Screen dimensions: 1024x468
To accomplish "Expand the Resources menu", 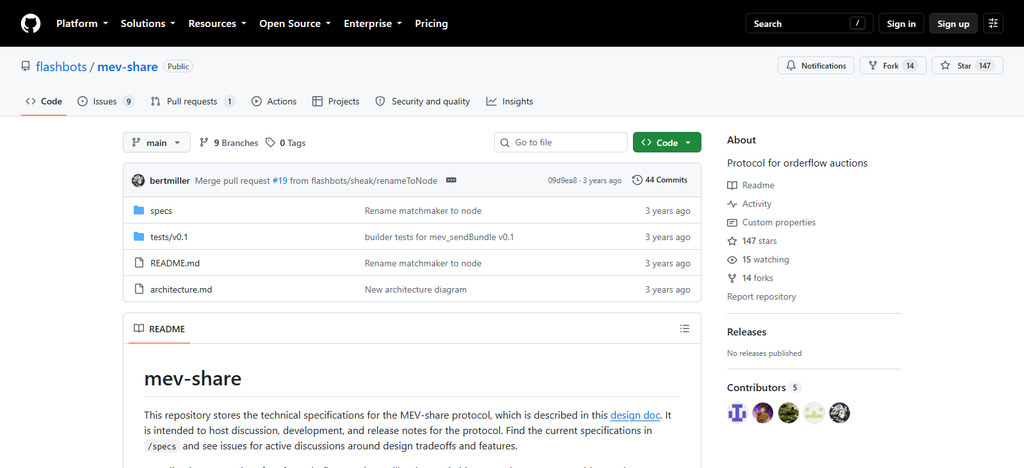I will coord(217,23).
